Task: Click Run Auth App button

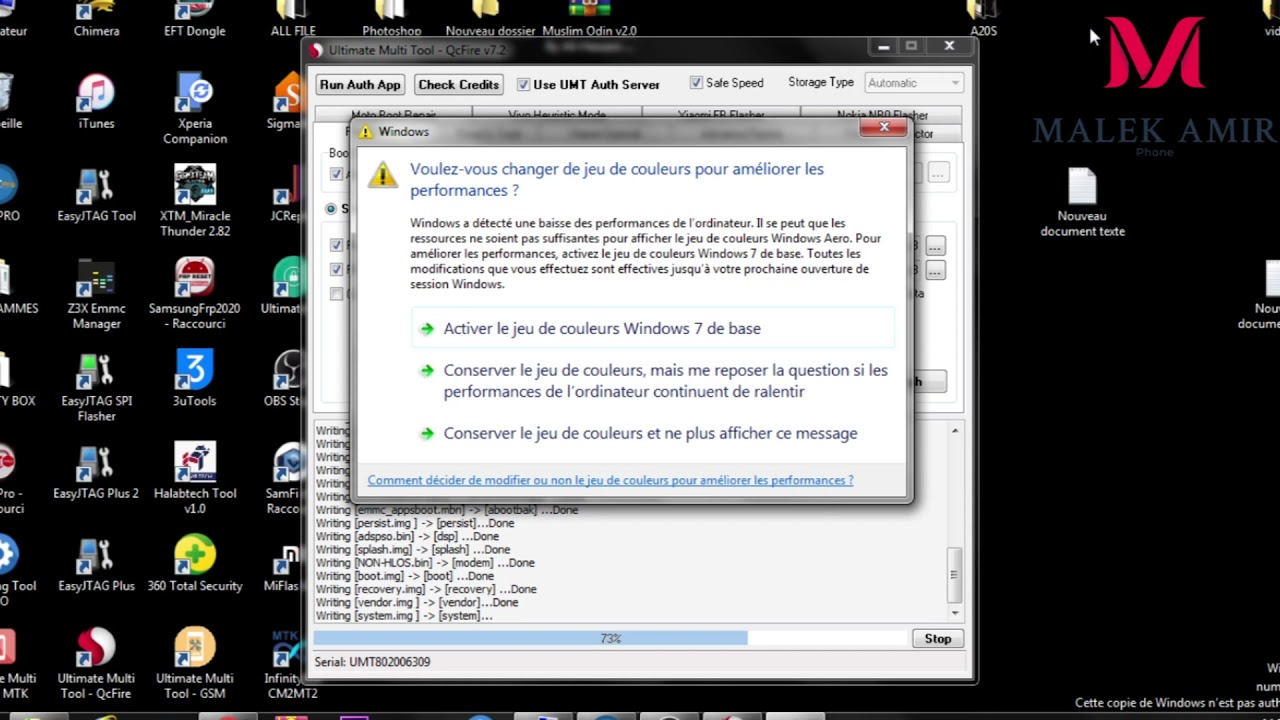Action: pos(360,85)
